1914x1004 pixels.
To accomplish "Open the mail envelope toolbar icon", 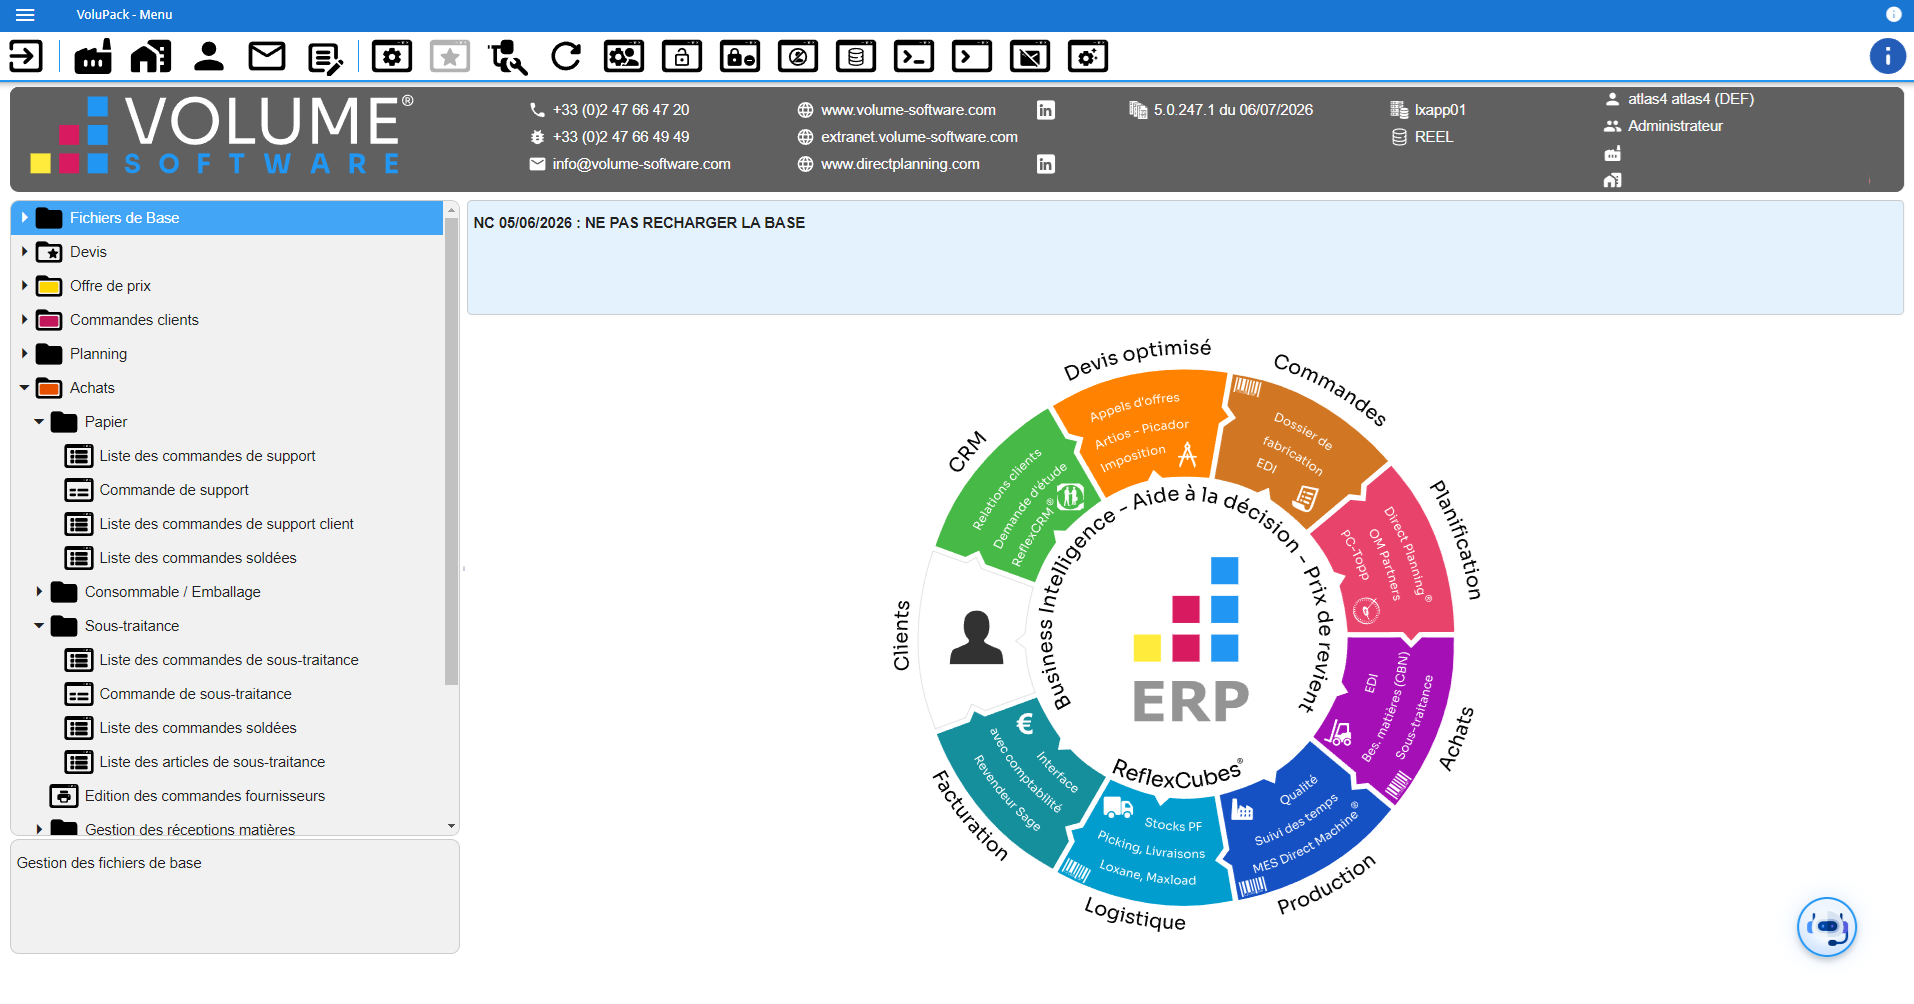I will [267, 57].
